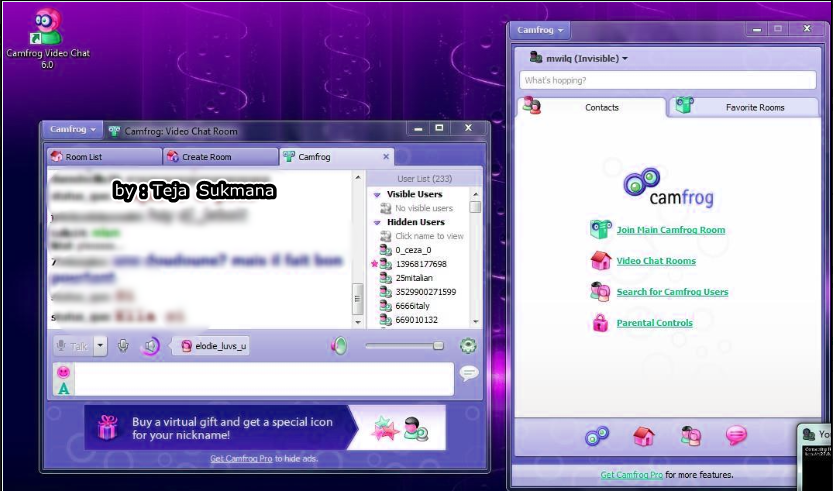Image resolution: width=833 pixels, height=491 pixels.
Task: Open mwilq (Invisible) status dropdown
Action: pos(586,58)
